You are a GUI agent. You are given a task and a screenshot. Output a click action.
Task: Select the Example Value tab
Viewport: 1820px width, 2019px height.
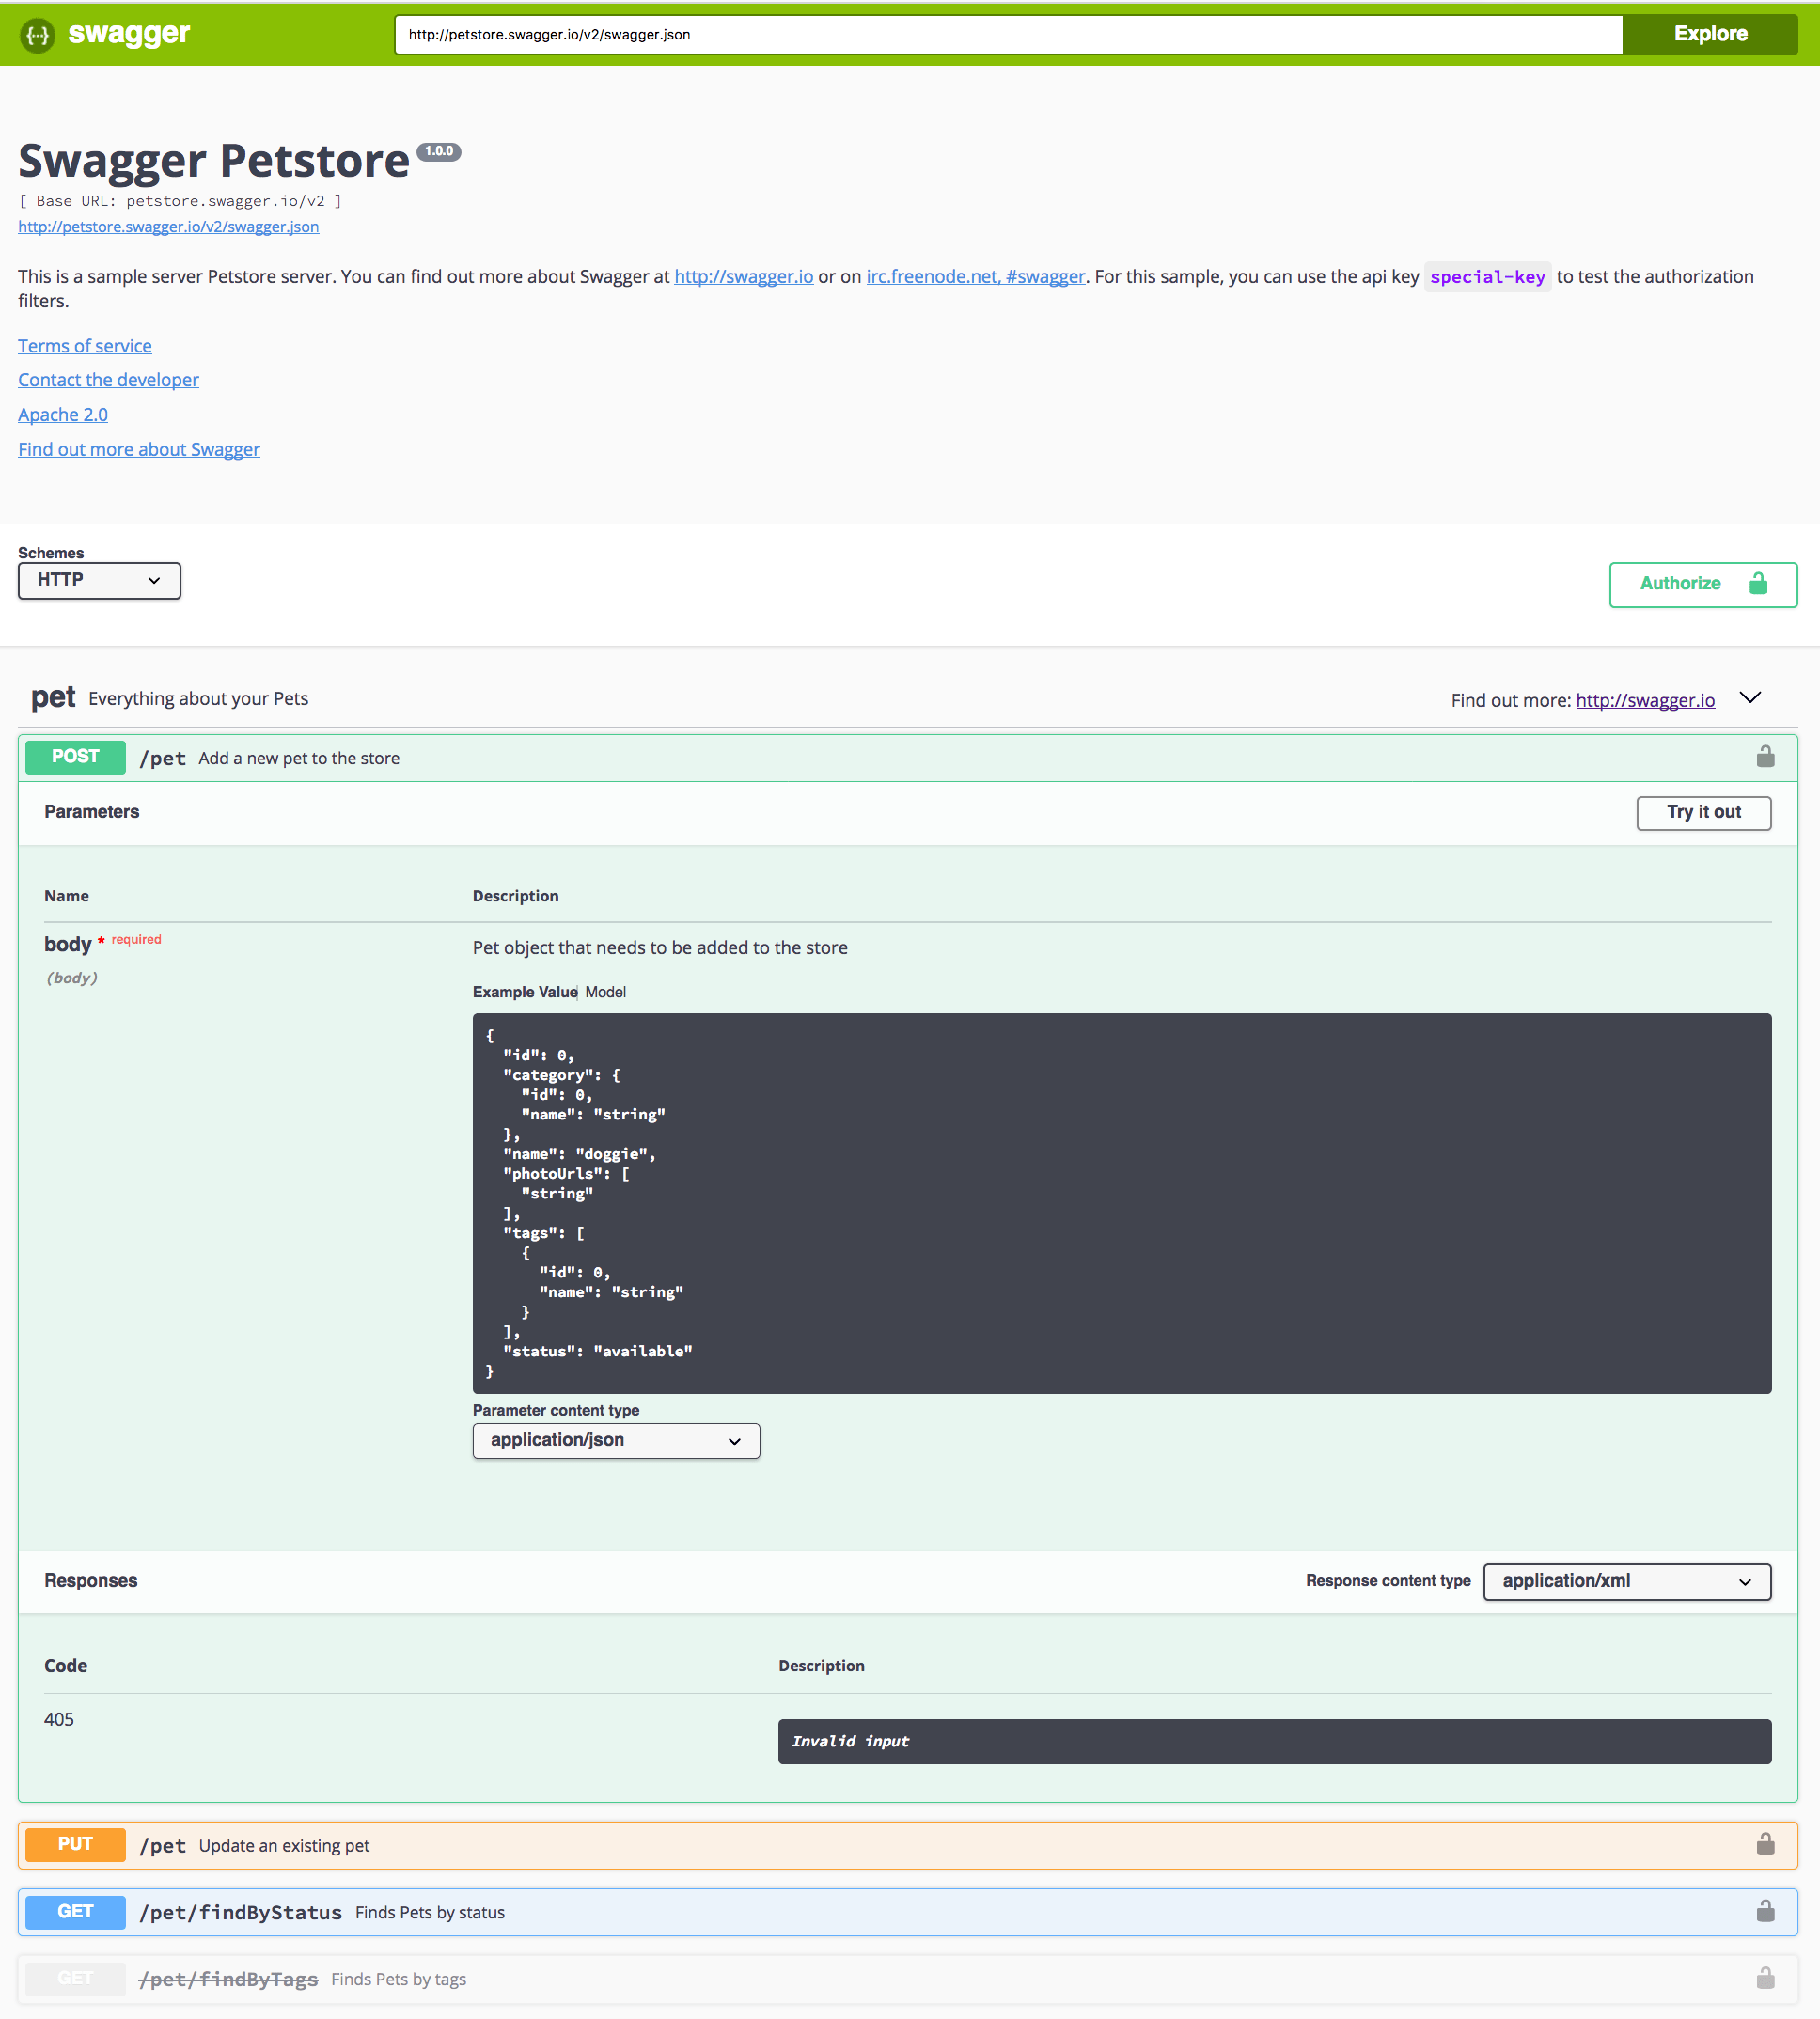click(524, 992)
